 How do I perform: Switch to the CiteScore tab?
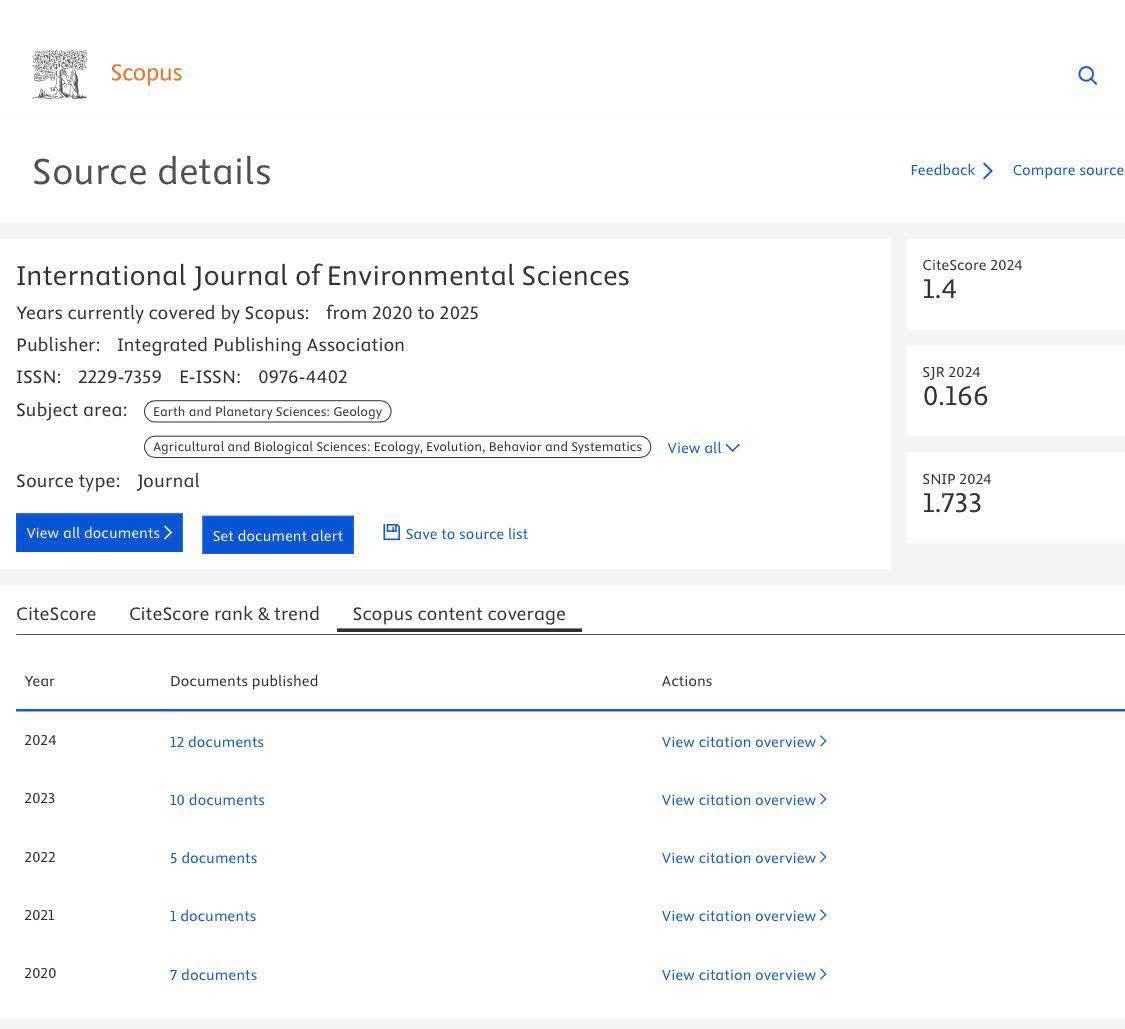coord(56,614)
